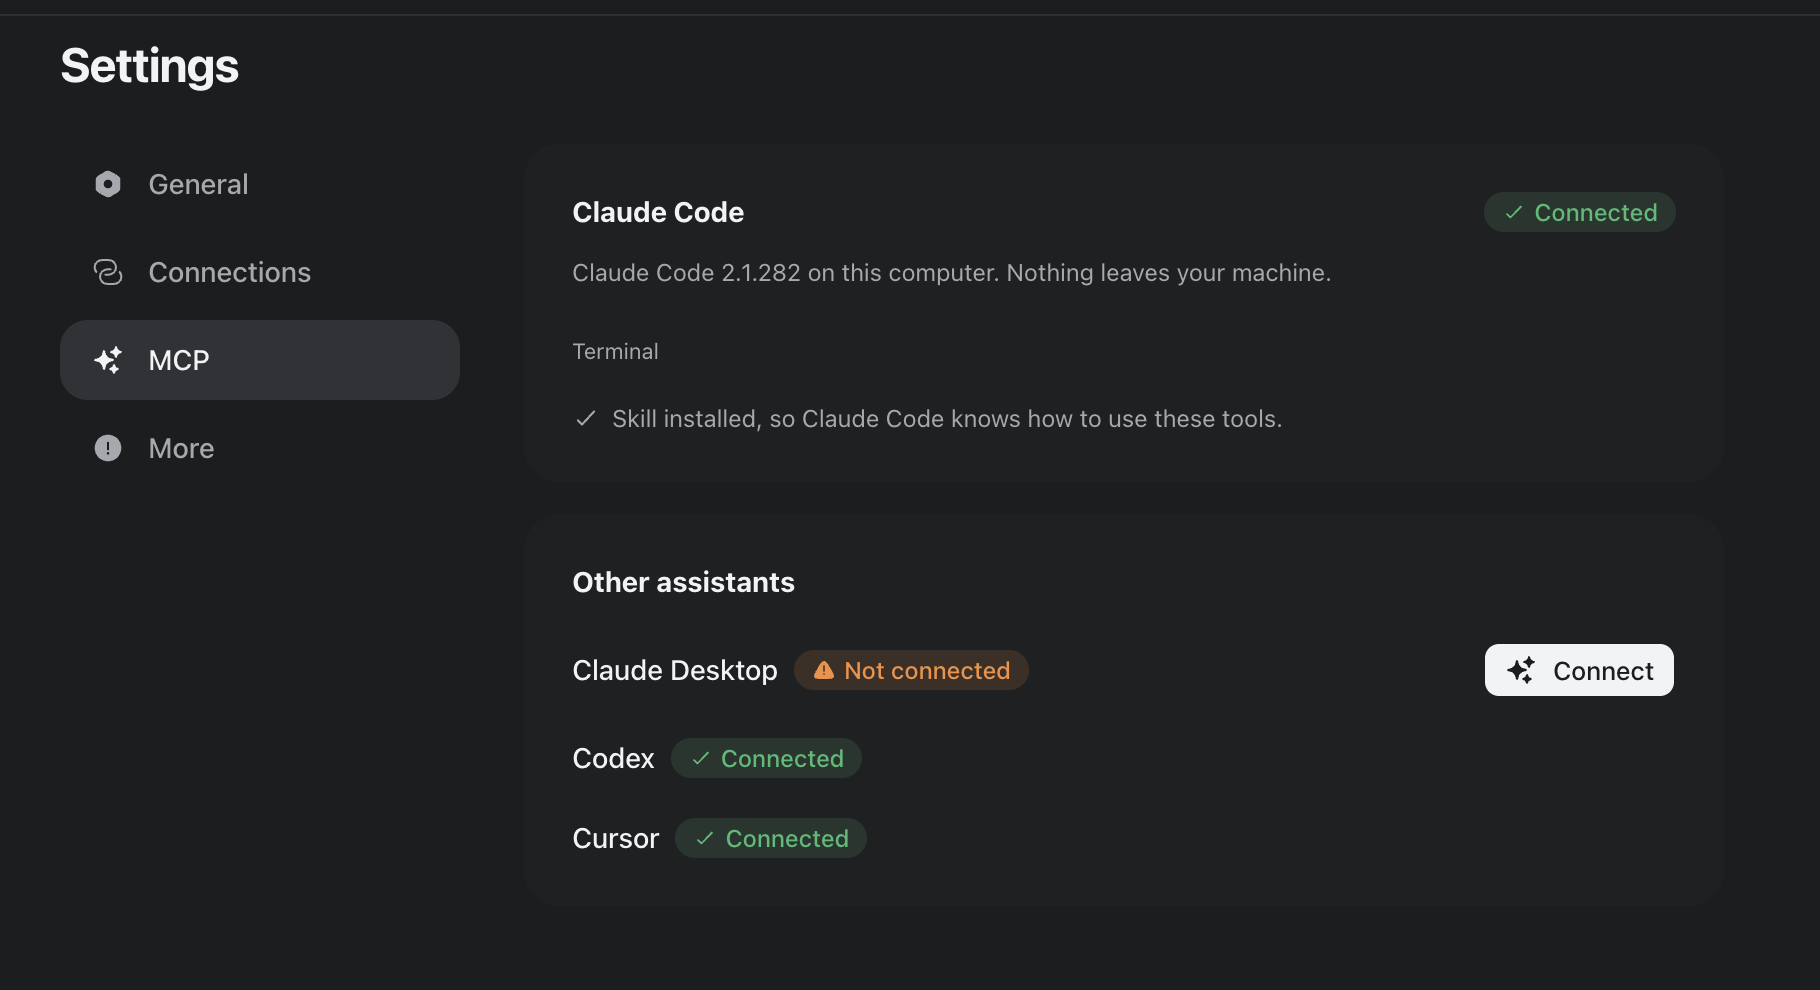Viewport: 1820px width, 990px height.
Task: Click the Other assistants heading
Action: (684, 582)
